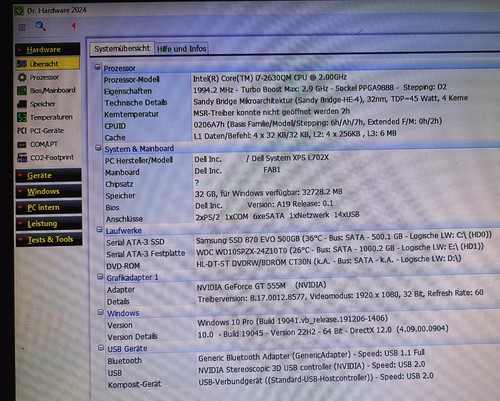This screenshot has width=500, height=401.
Task: Click the USB-Verbundgerät entry
Action: [316, 379]
